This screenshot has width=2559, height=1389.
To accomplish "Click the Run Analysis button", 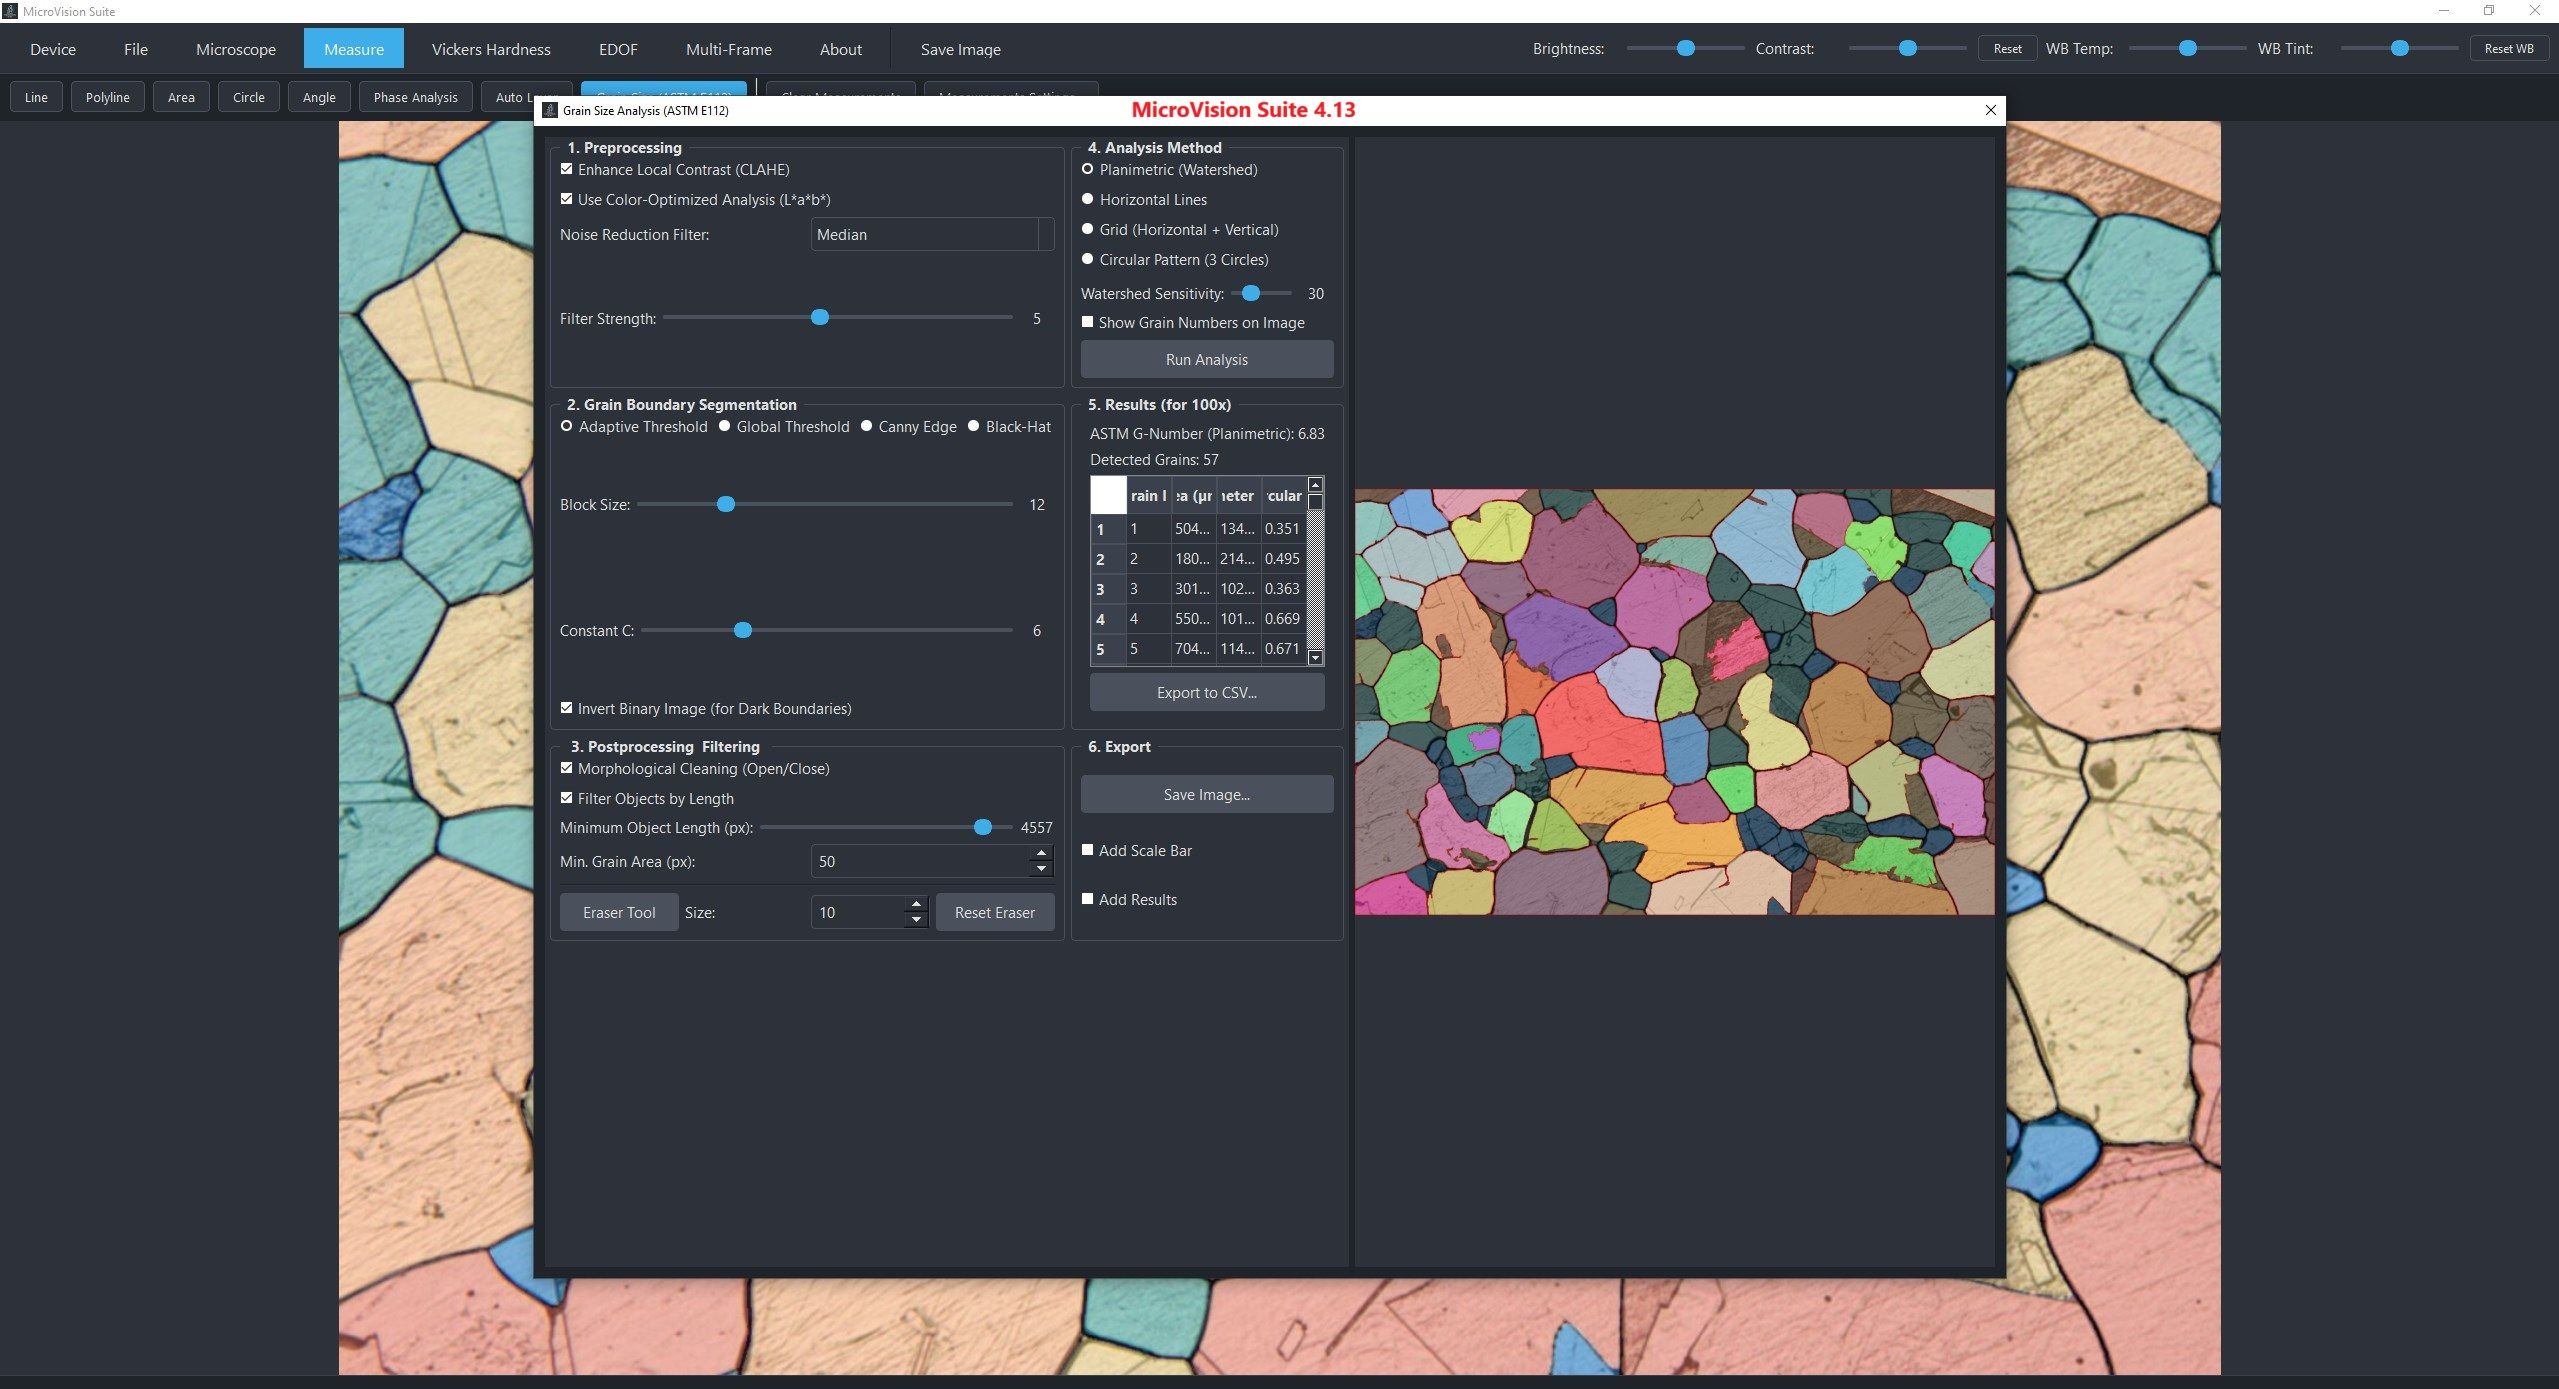I will tap(1204, 358).
